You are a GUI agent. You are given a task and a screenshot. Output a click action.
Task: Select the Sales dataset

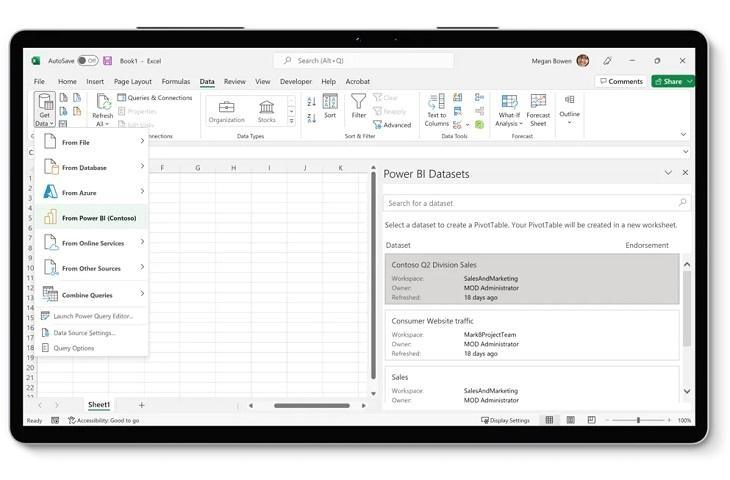click(x=532, y=387)
